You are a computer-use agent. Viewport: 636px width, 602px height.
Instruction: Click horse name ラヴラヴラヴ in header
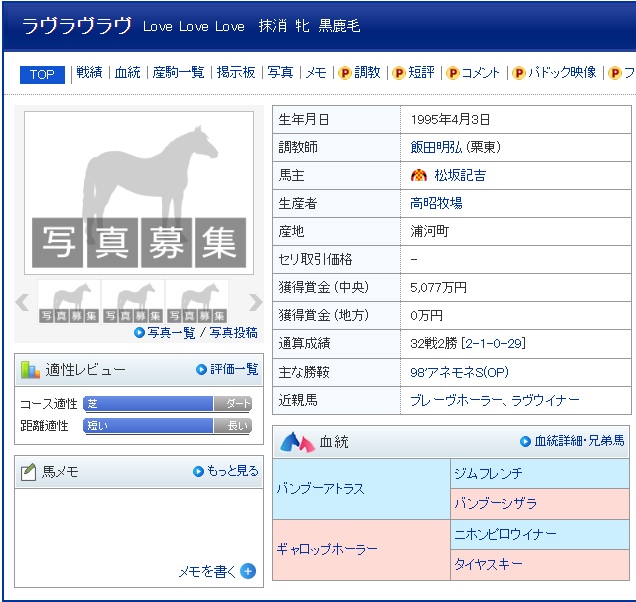[77, 26]
